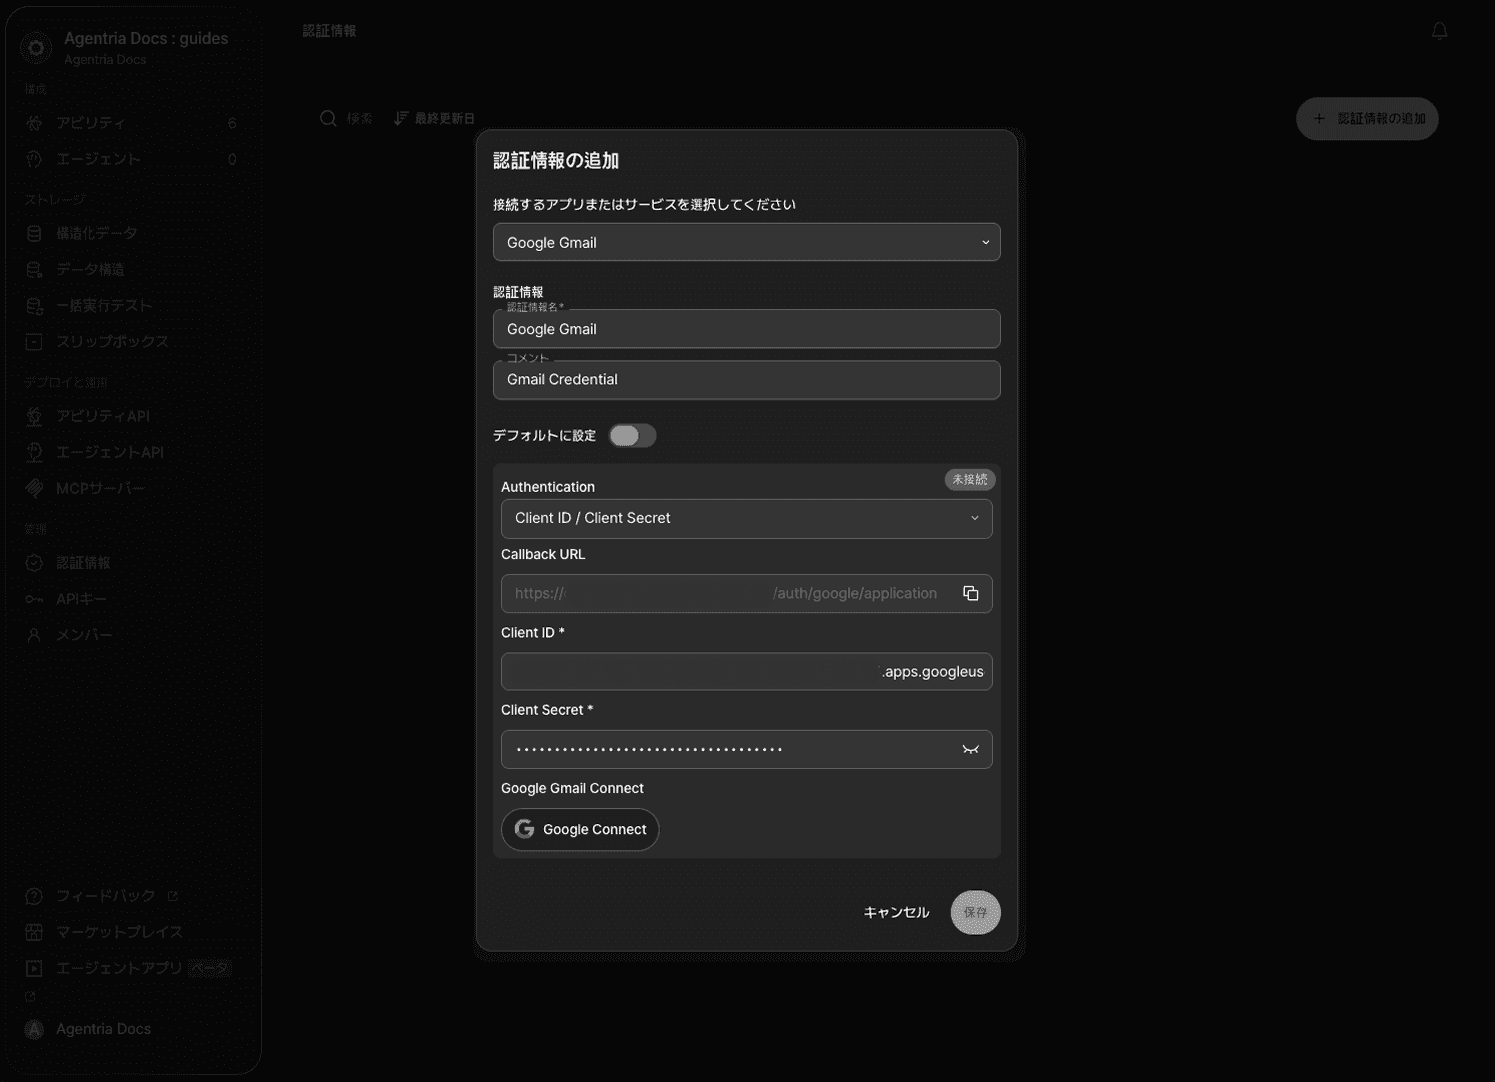Open マーケットプレイス link in sidebar
The image size is (1495, 1082).
[x=131, y=932]
